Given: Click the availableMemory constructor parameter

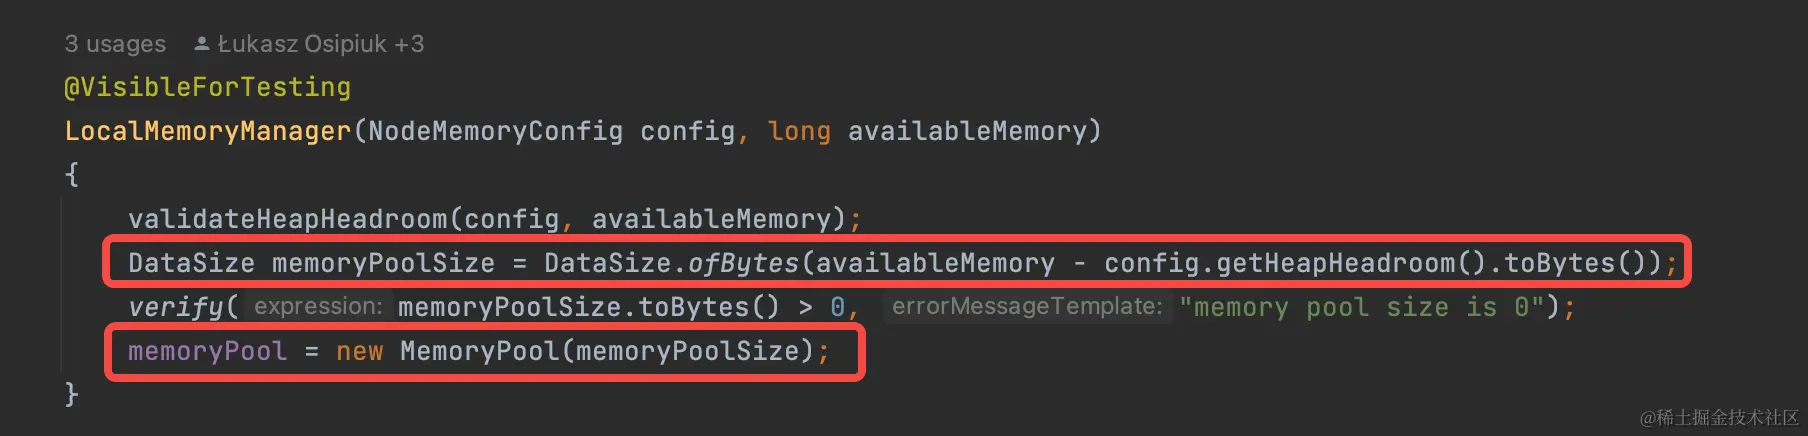Looking at the screenshot, I should pos(967,131).
